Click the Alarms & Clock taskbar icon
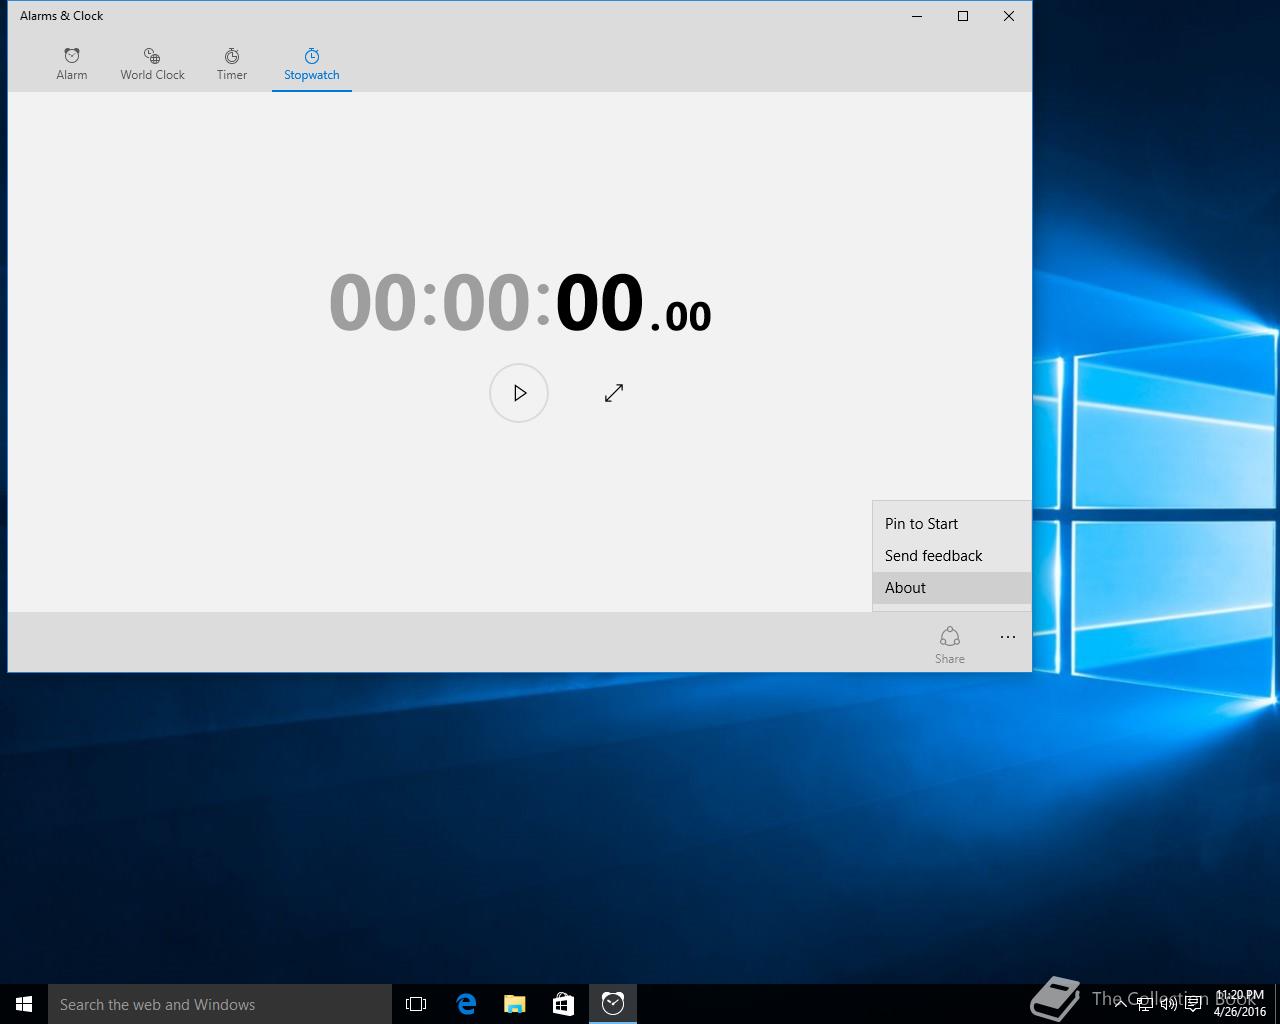The height and width of the screenshot is (1024, 1280). (x=613, y=1004)
